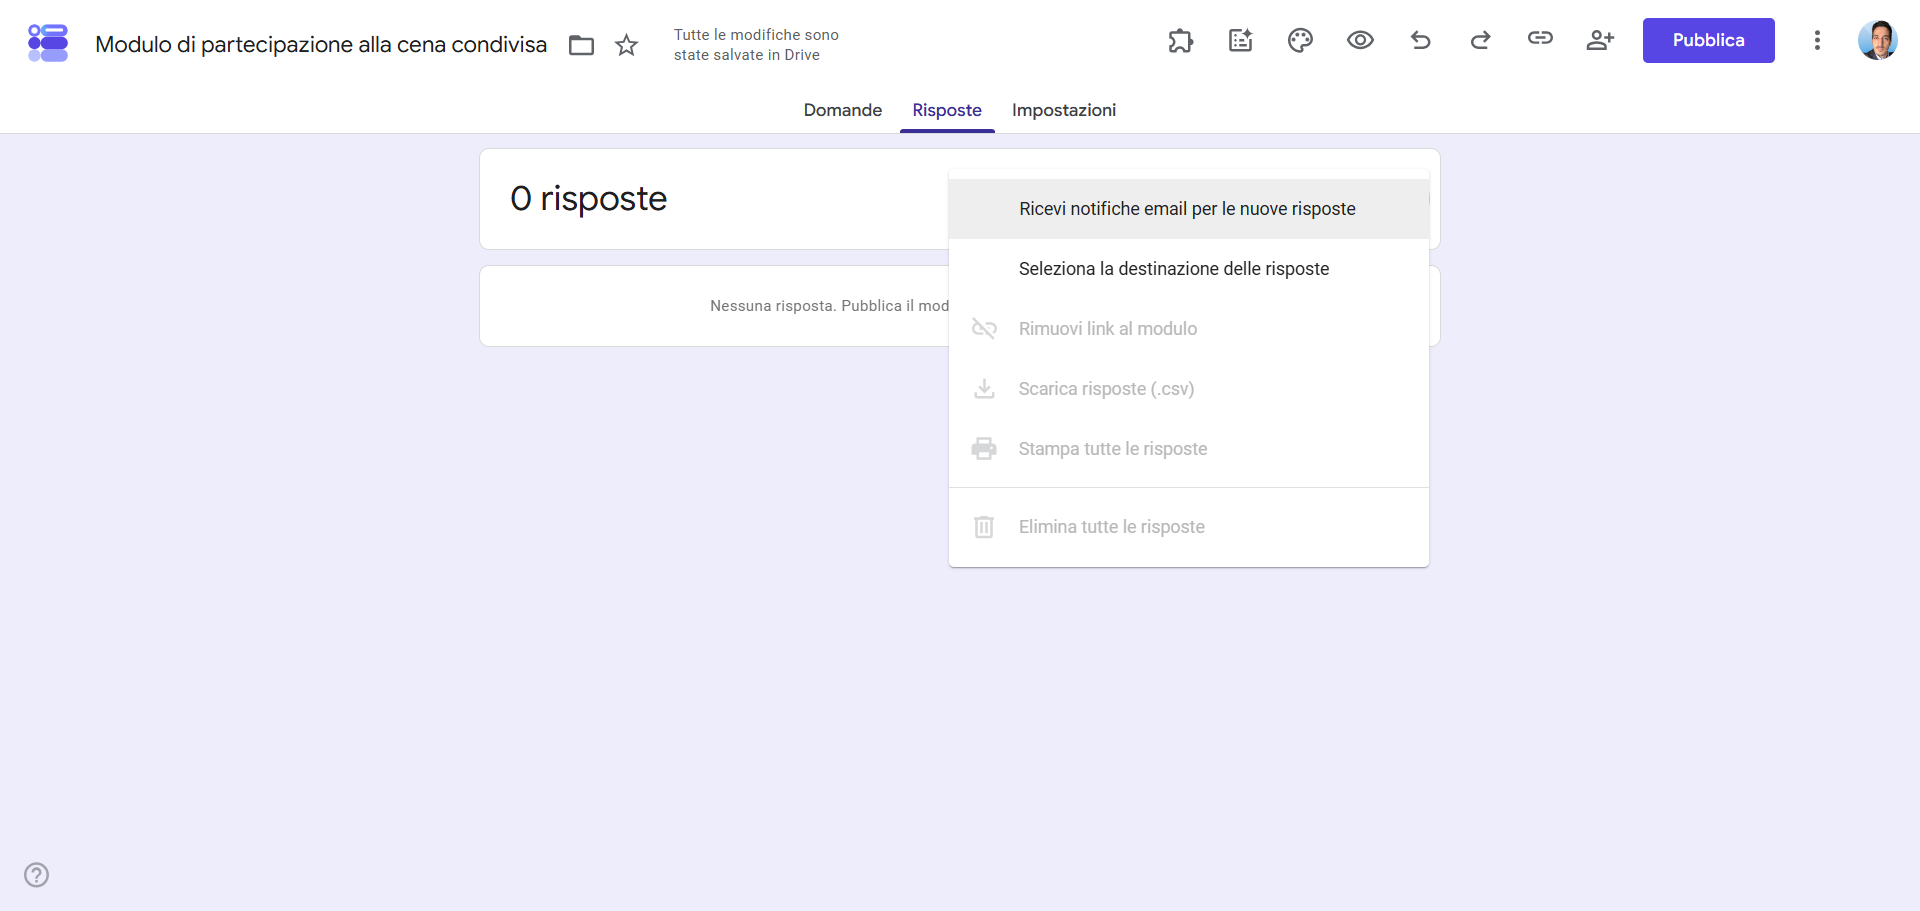Open the import questions icon
The height and width of the screenshot is (911, 1920).
click(1241, 40)
